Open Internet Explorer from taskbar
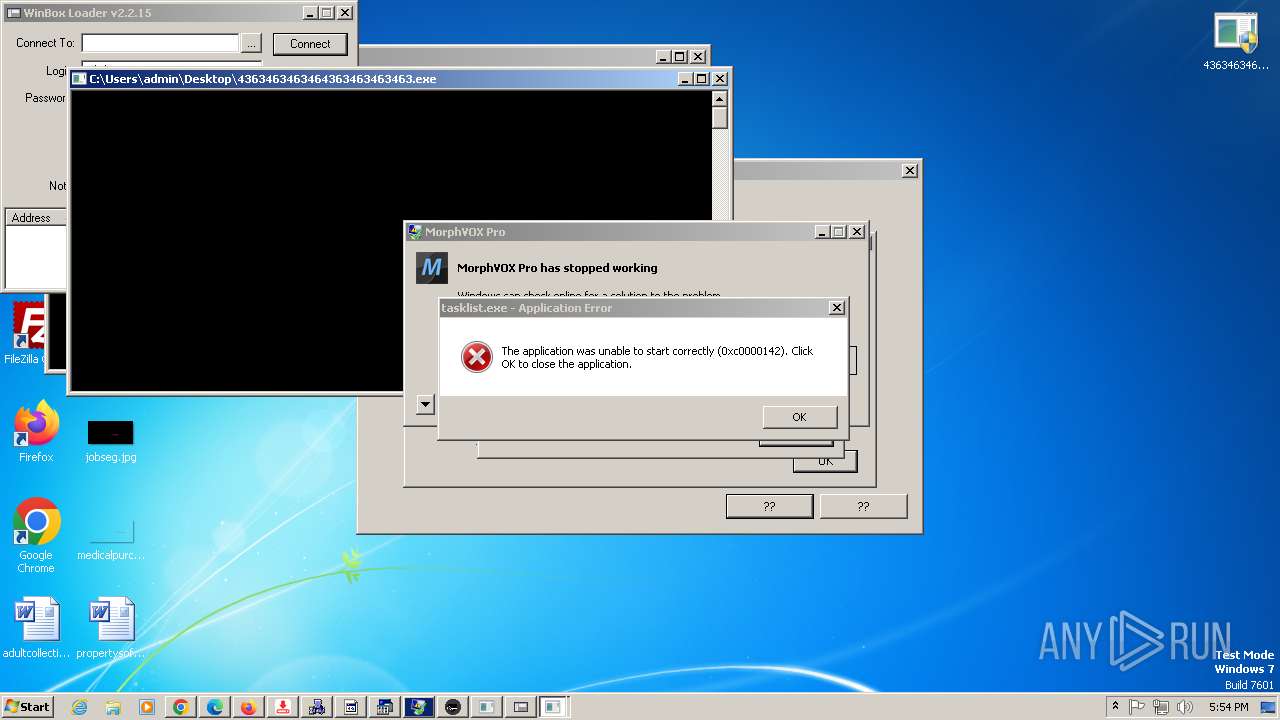Screen dimensions: 1280x720 click(x=79, y=707)
